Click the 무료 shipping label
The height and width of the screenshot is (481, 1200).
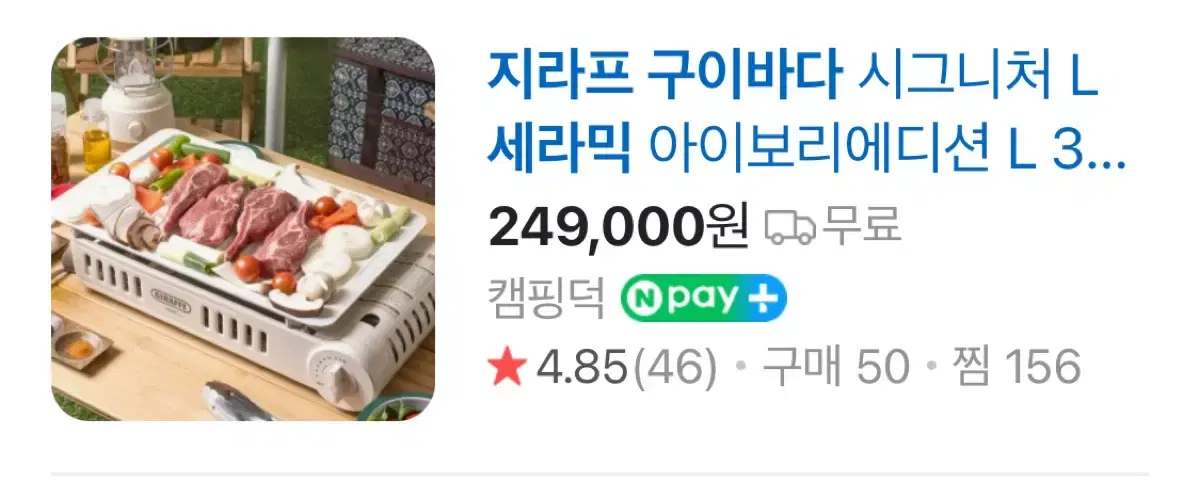point(860,227)
